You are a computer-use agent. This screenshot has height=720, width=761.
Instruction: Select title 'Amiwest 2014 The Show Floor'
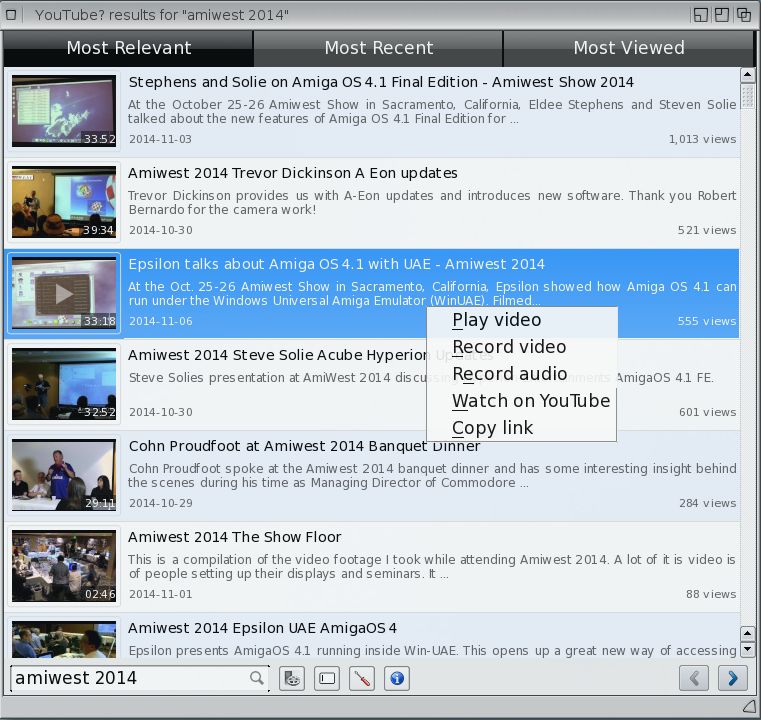pos(234,537)
